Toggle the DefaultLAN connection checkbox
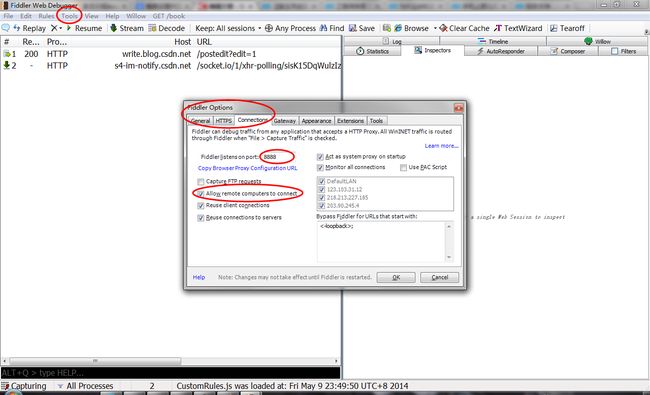Image resolution: width=650 pixels, height=395 pixels. coord(322,181)
